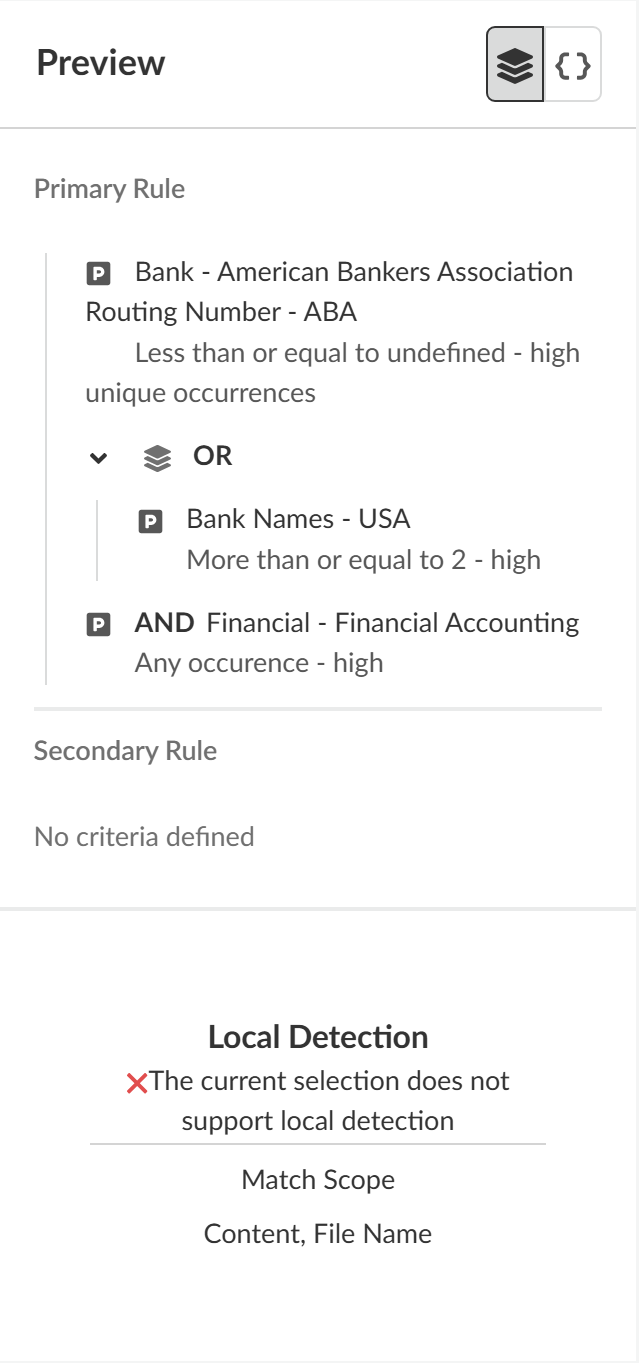
Task: Collapse the OR group with the chevron
Action: (98, 458)
